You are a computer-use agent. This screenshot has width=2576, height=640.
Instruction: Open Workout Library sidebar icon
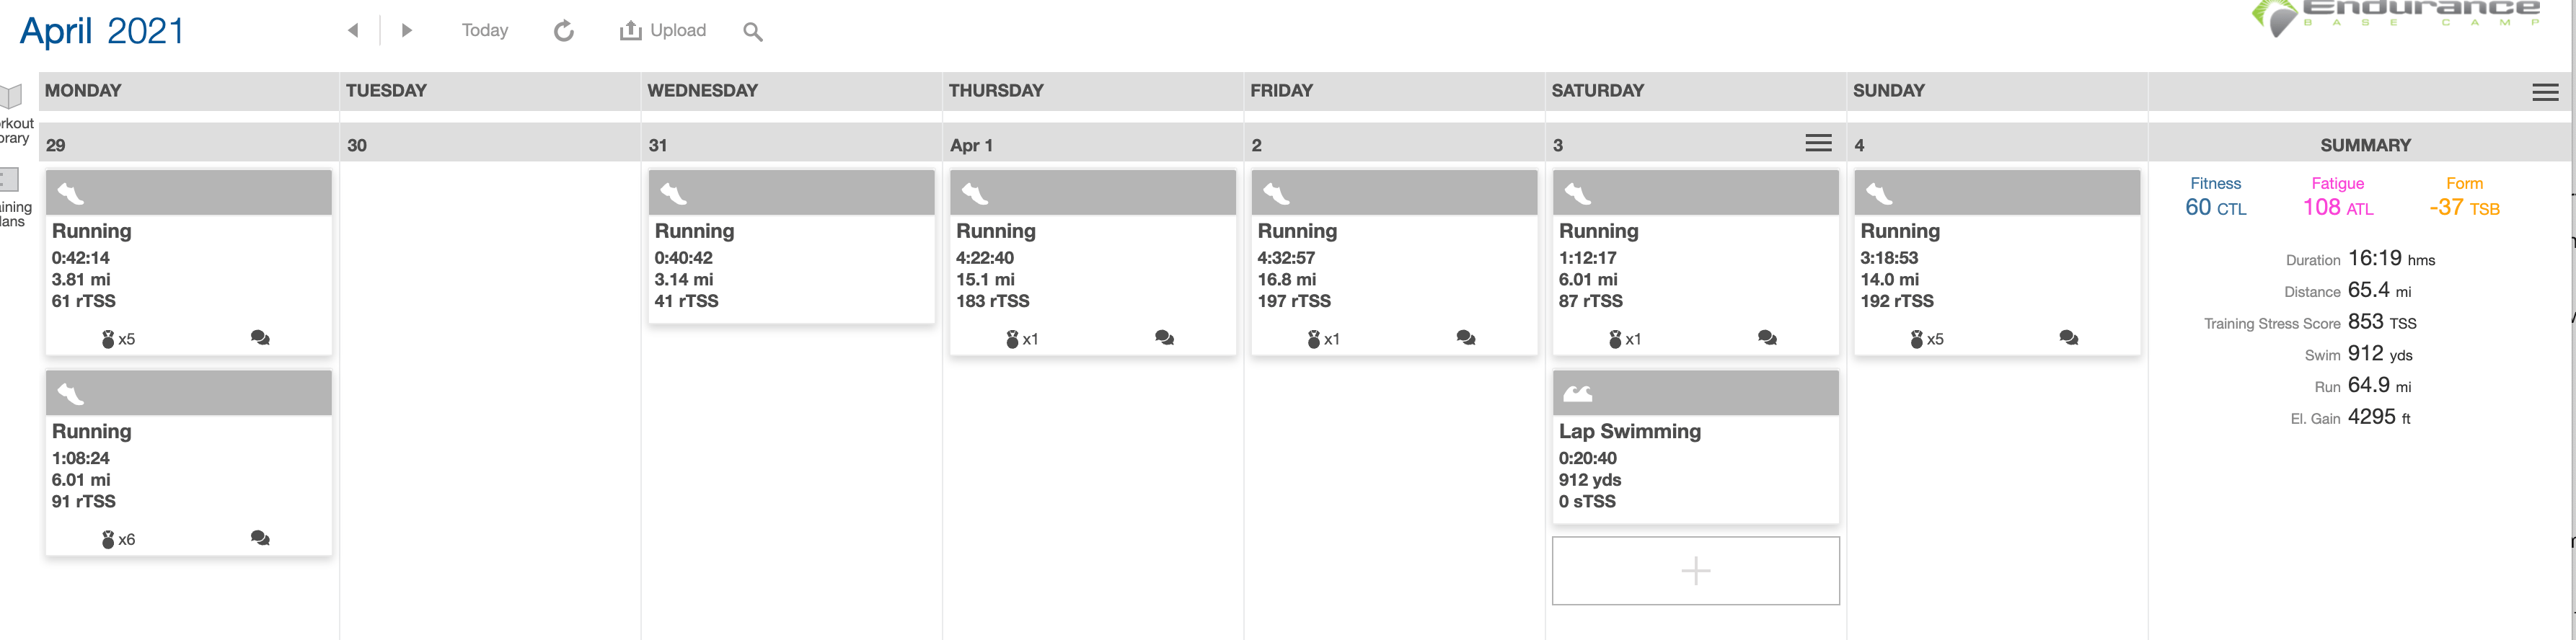click(12, 97)
